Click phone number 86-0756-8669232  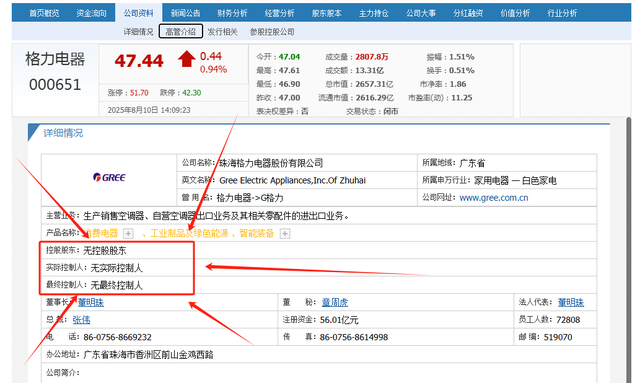tap(118, 337)
